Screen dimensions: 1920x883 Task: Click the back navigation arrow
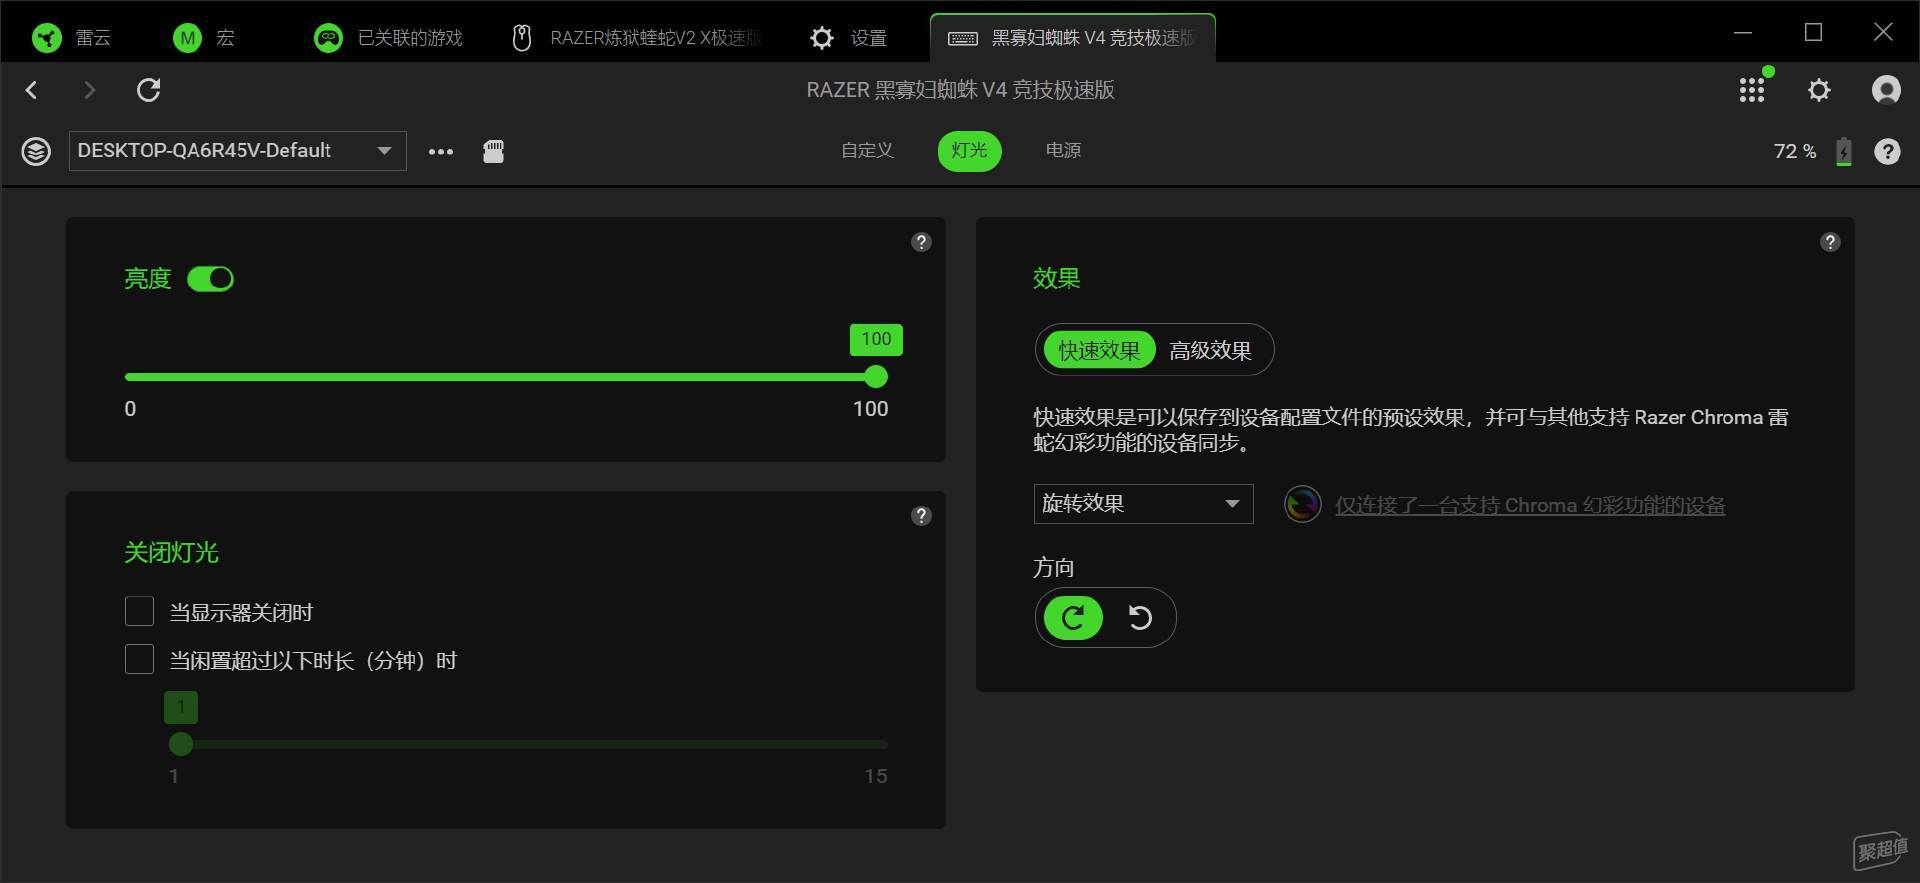point(32,91)
